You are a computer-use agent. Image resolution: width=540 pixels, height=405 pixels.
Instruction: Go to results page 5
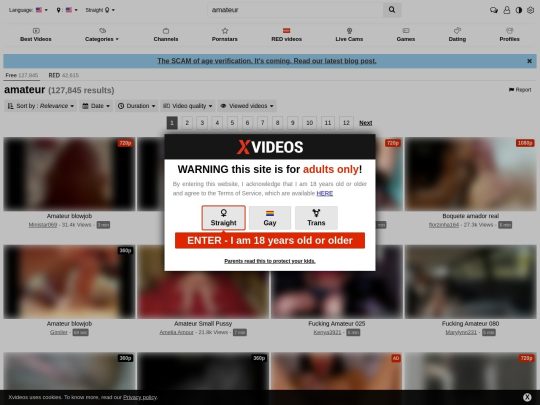(232, 123)
